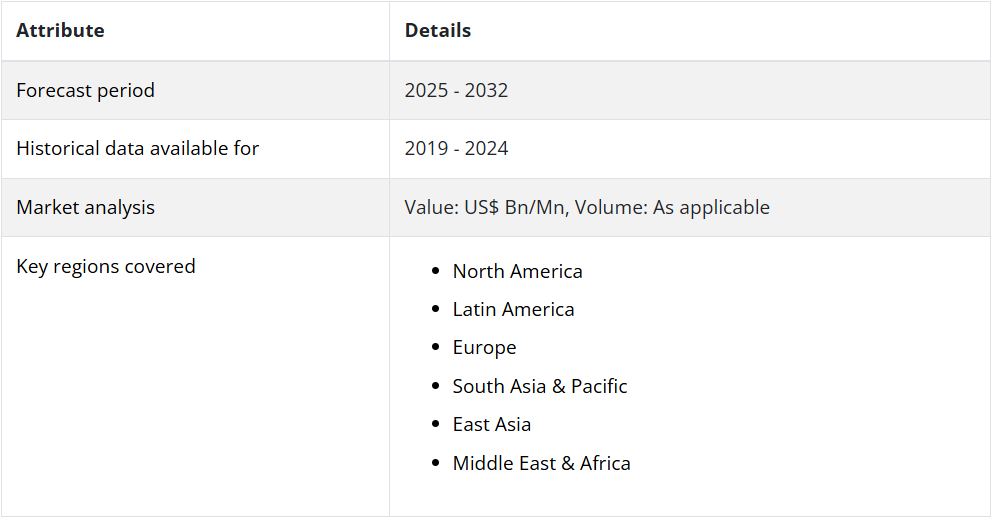Screen dimensions: 992x517
Task: Click the South Asia & Pacific entry
Action: pyautogui.click(x=540, y=386)
